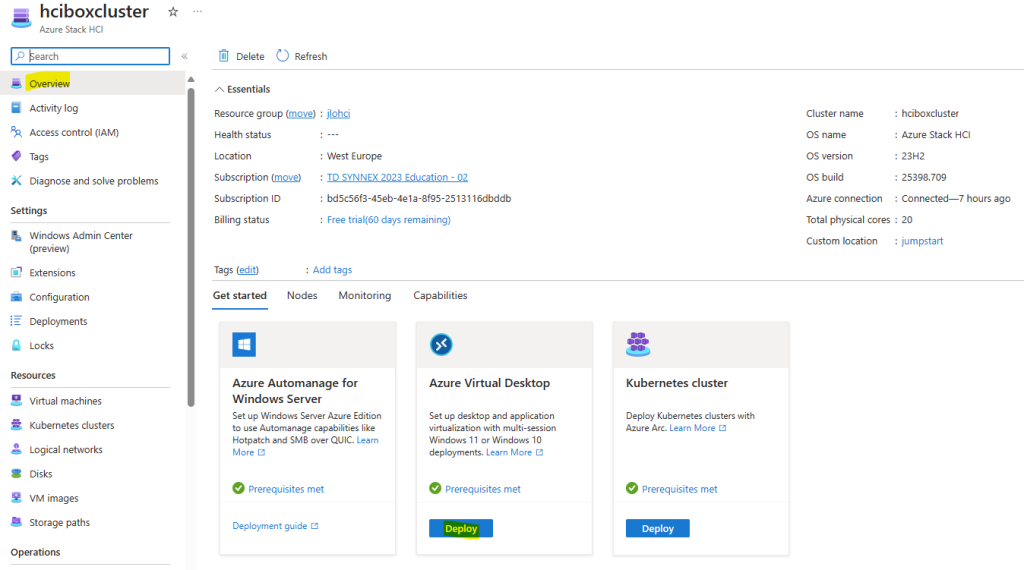The height and width of the screenshot is (570, 1024).
Task: Click the Configuration sidebar icon
Action: [16, 296]
